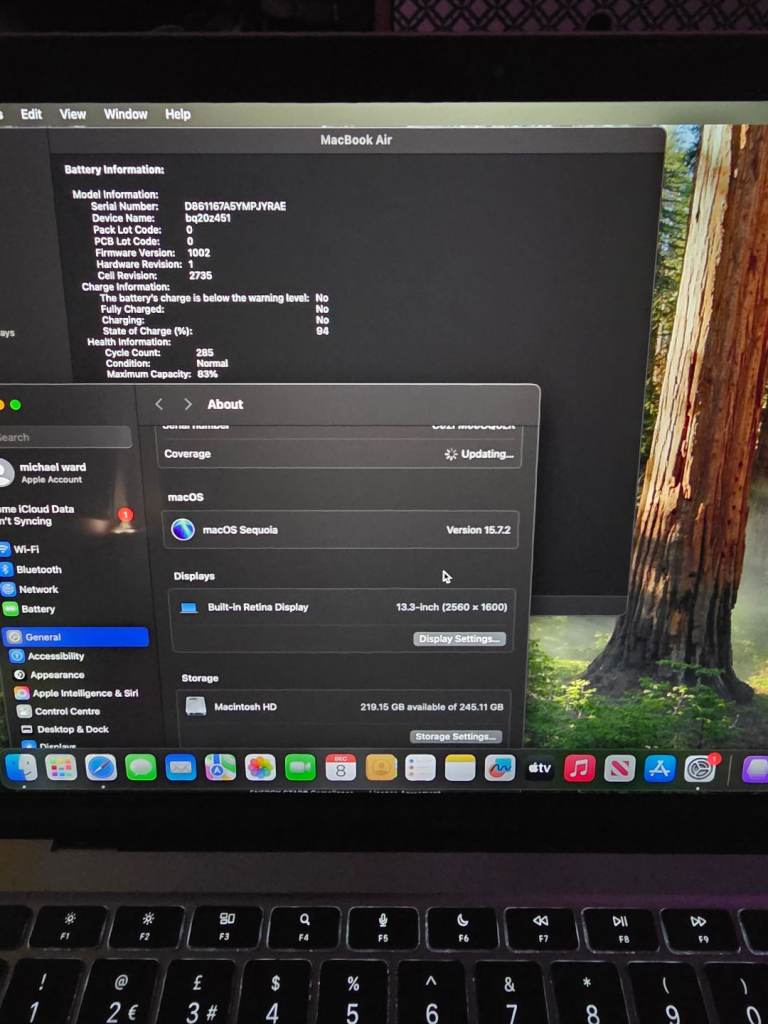Click 'Firmware Version' value 1002
The image size is (768, 1024).
[199, 253]
